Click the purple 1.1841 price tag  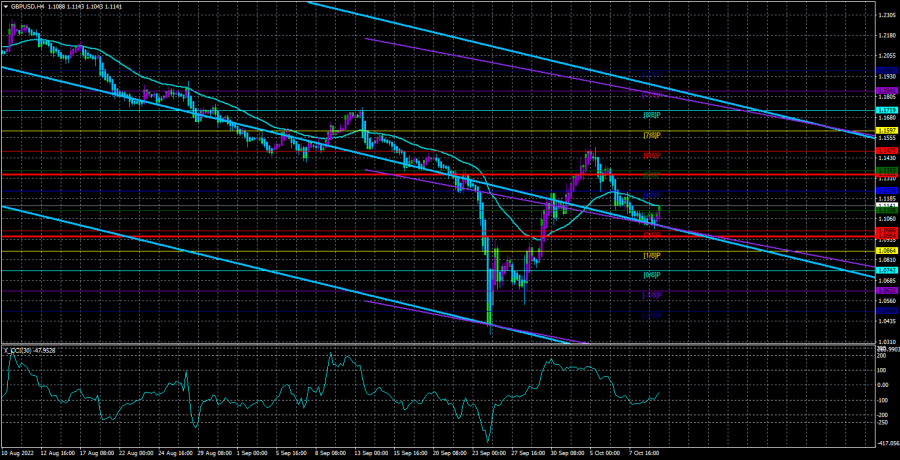(x=885, y=91)
